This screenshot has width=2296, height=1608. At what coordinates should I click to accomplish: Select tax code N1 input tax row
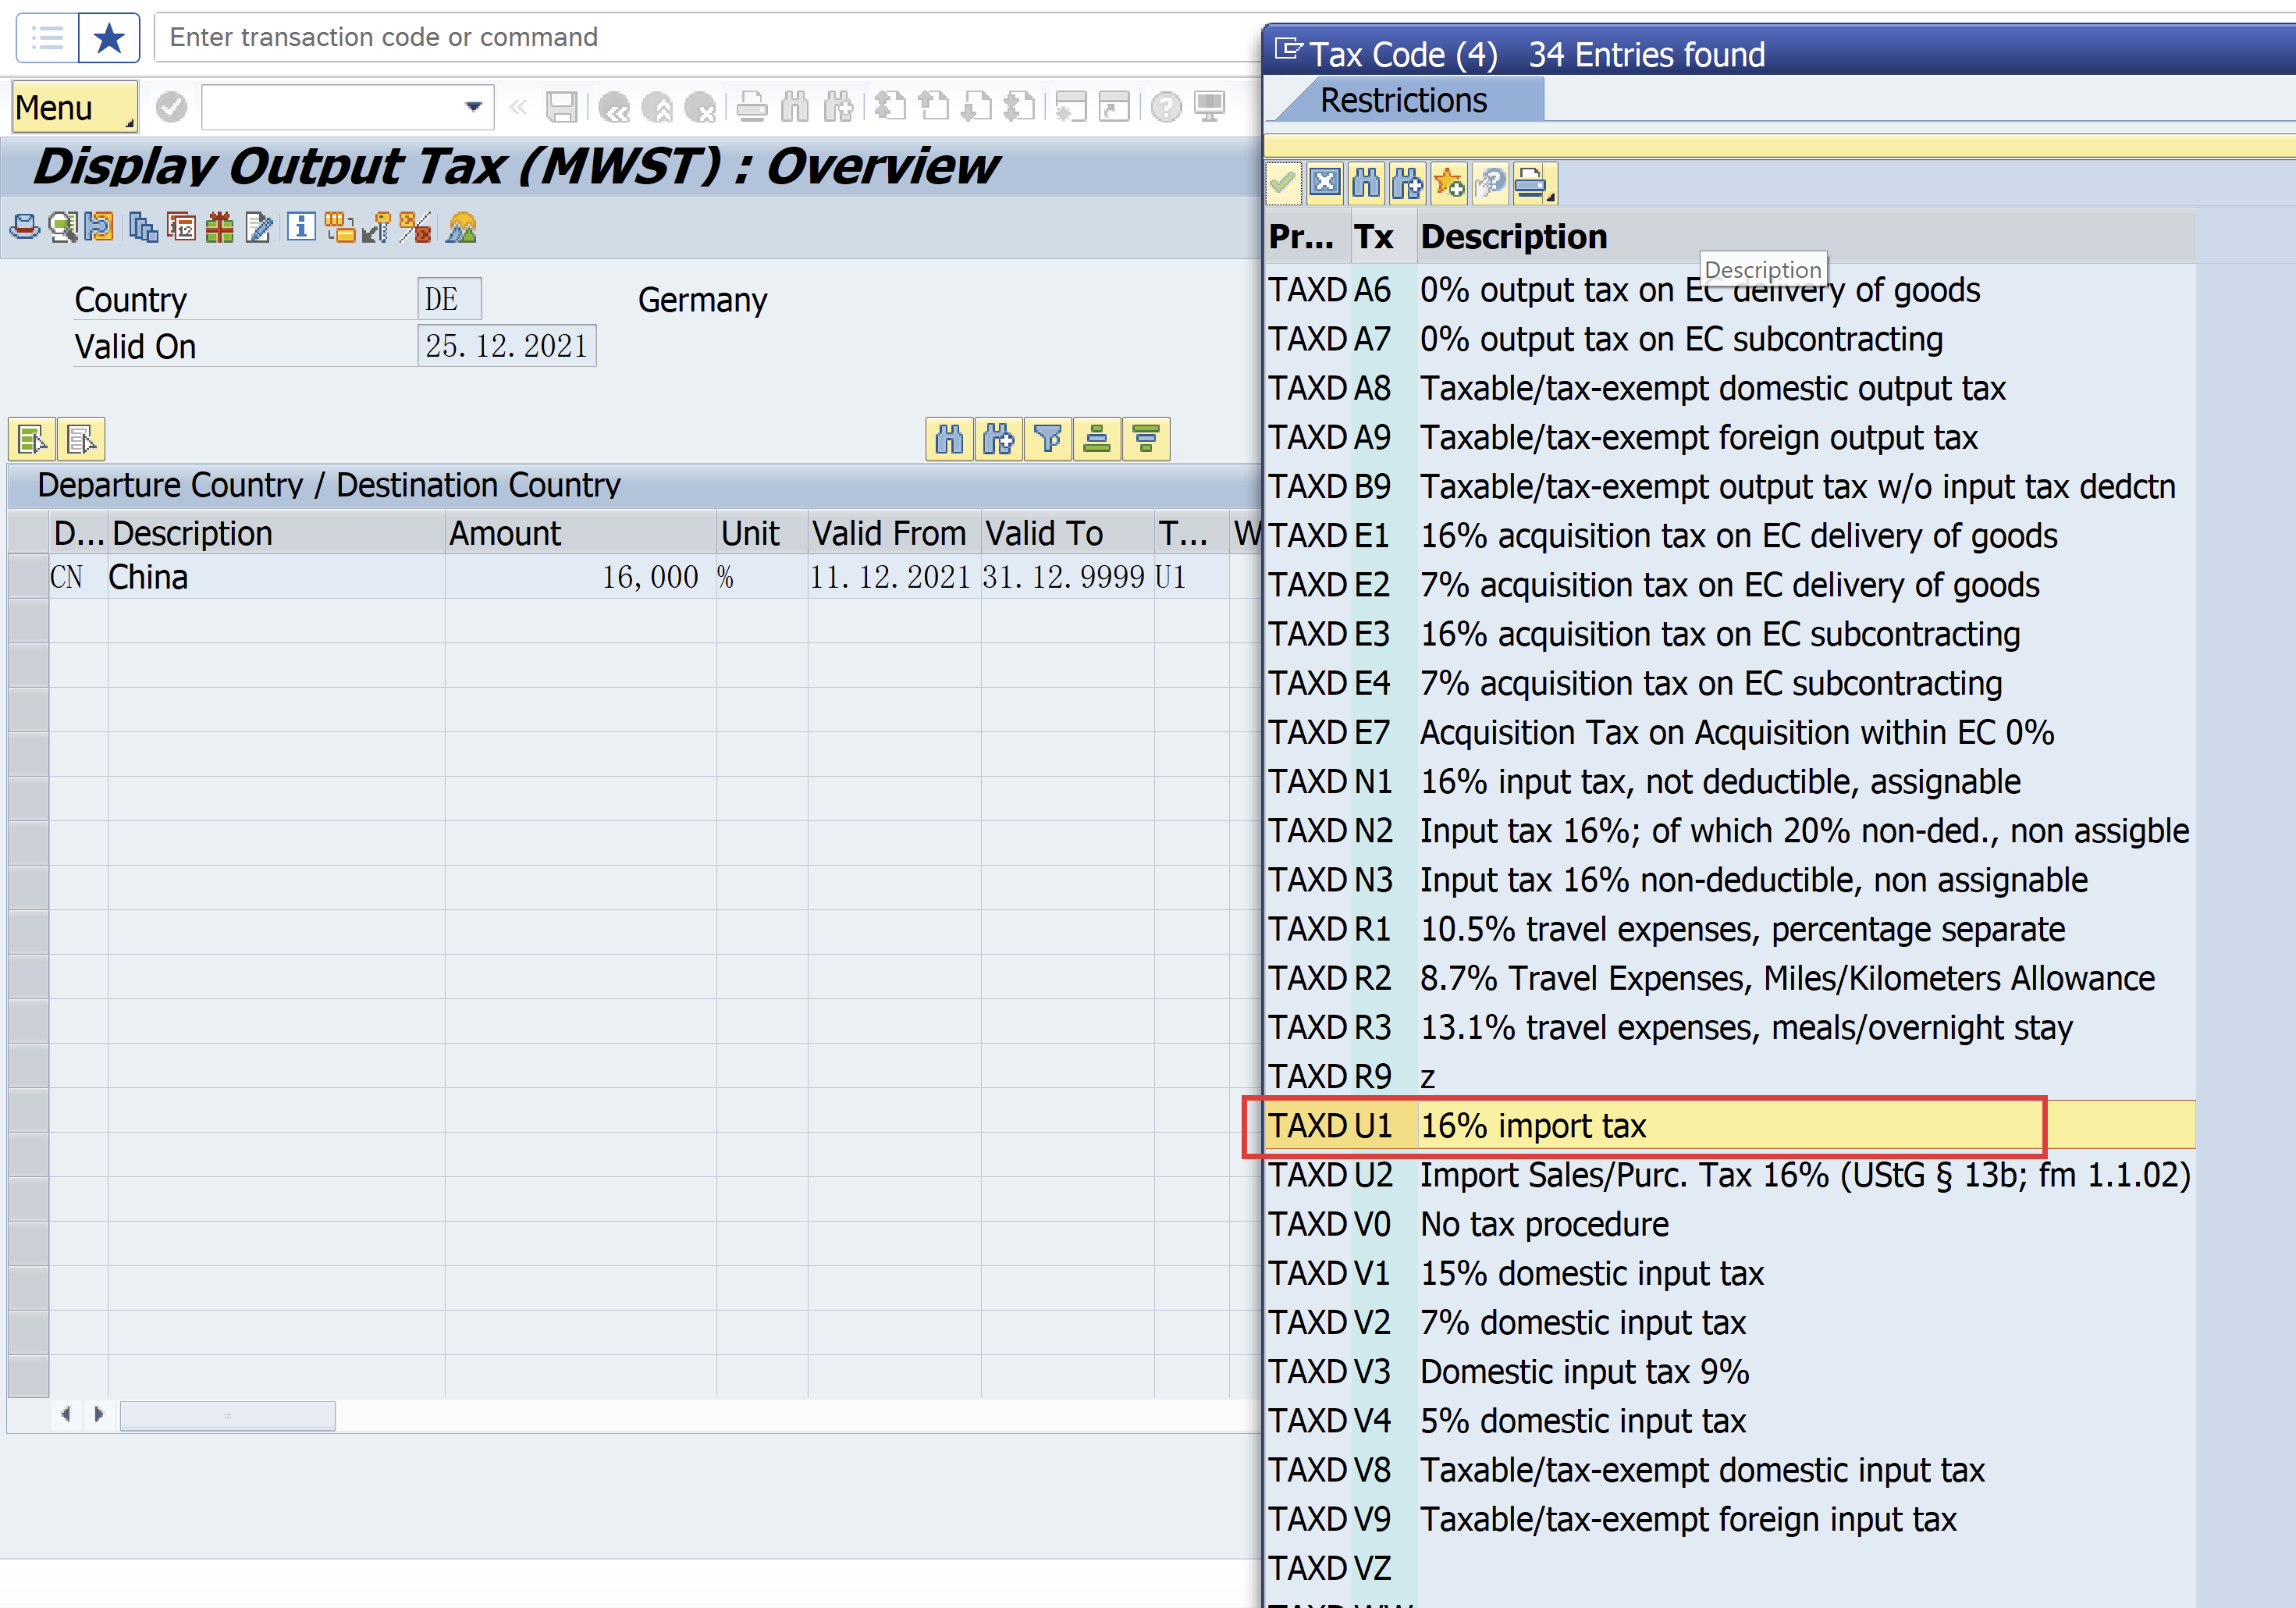click(1730, 782)
